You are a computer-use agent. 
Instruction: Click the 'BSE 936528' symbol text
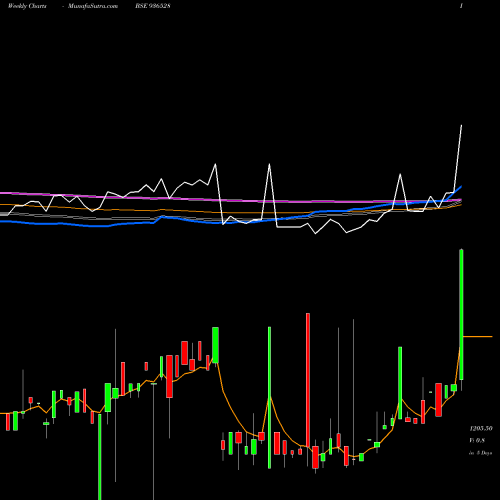pos(153,6)
